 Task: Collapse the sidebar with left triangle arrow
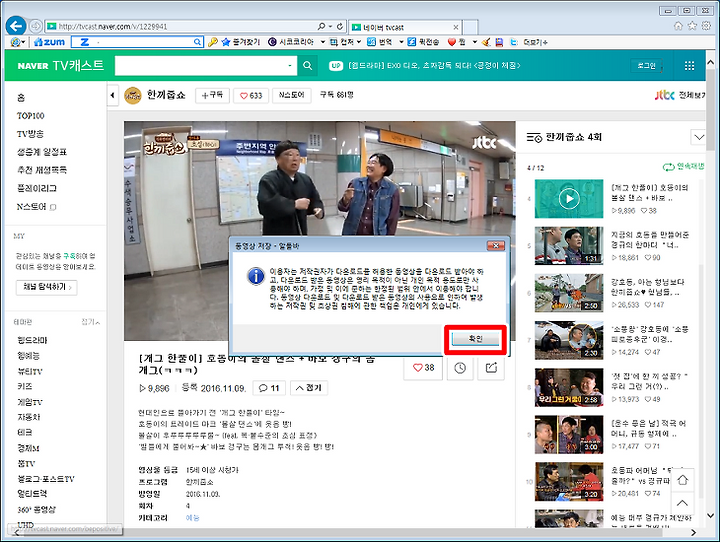(112, 96)
